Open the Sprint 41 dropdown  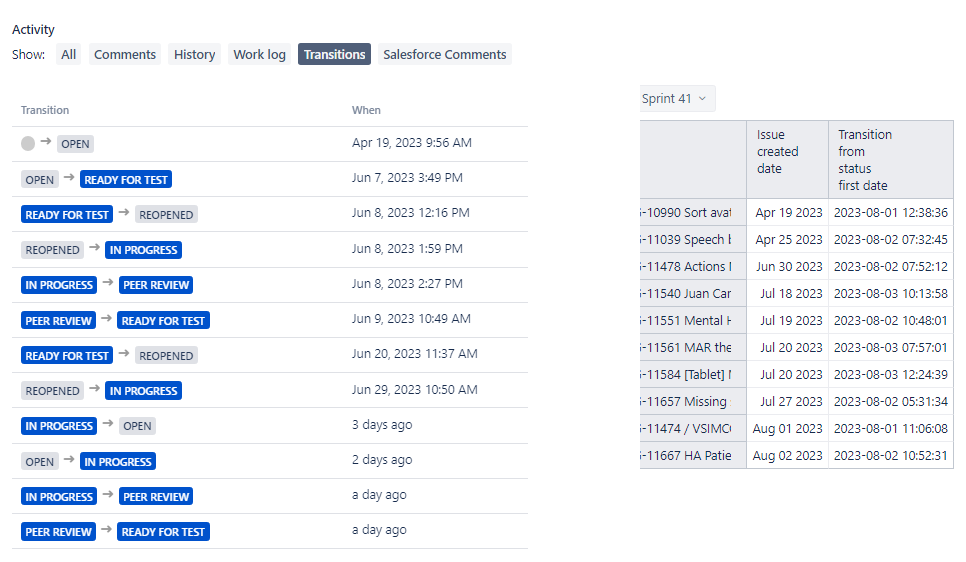coord(675,99)
